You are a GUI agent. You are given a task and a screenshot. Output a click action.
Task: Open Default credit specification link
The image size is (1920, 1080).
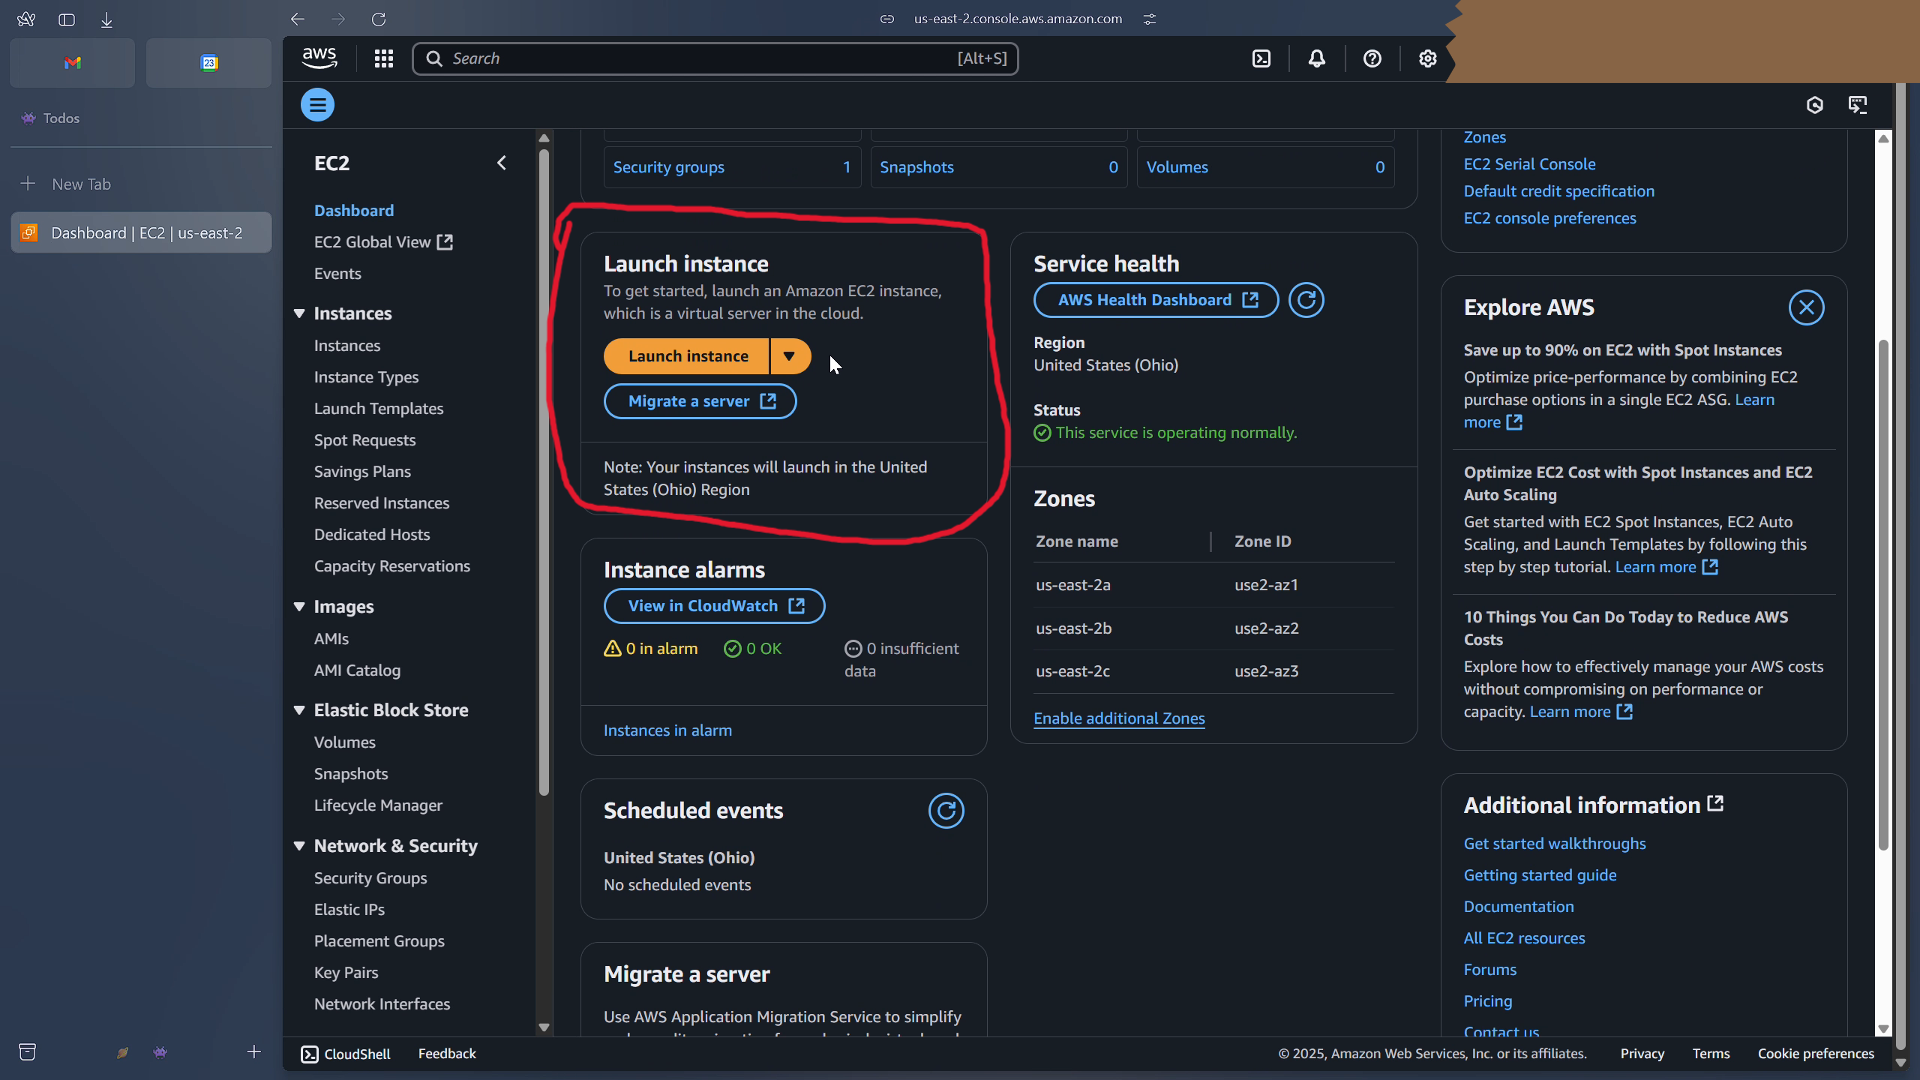pos(1559,191)
